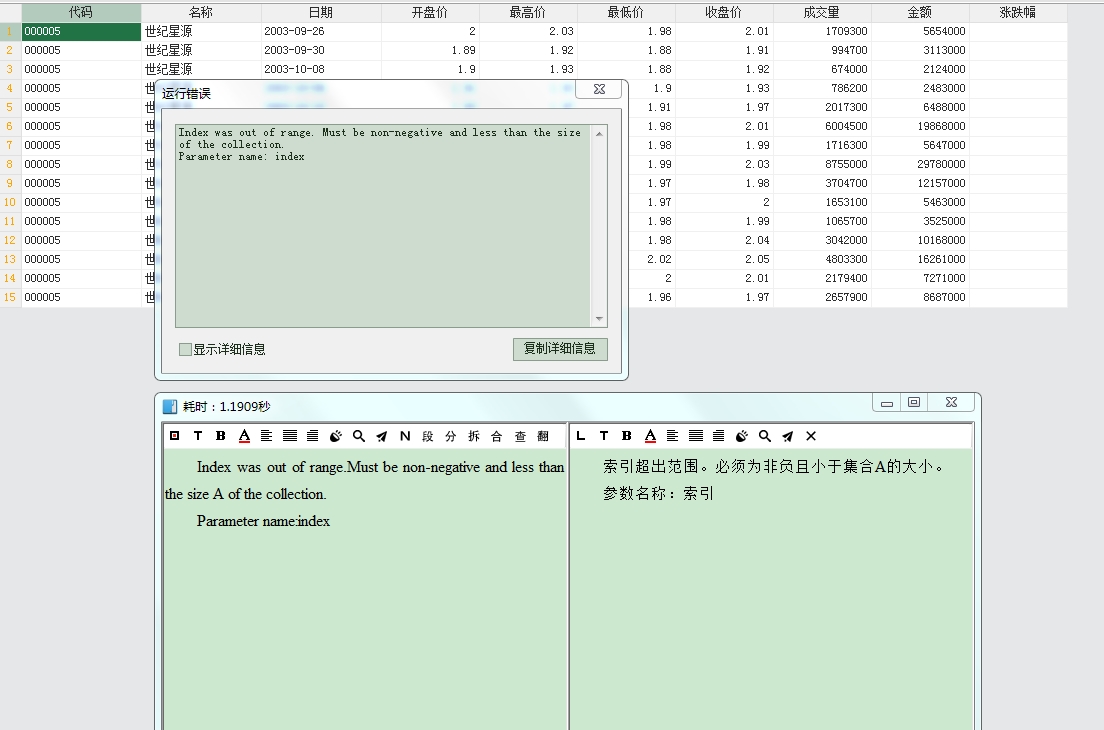Maximize the 耗时 translation window
This screenshot has width=1104, height=730.
pyautogui.click(x=913, y=402)
